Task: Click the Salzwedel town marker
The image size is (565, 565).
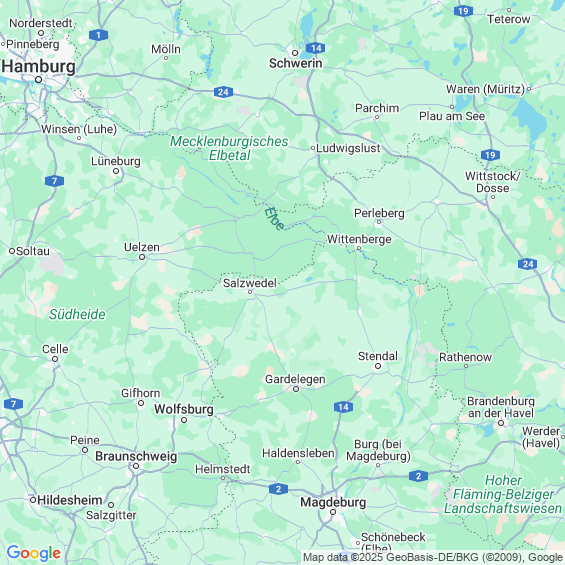Action: 250,292
